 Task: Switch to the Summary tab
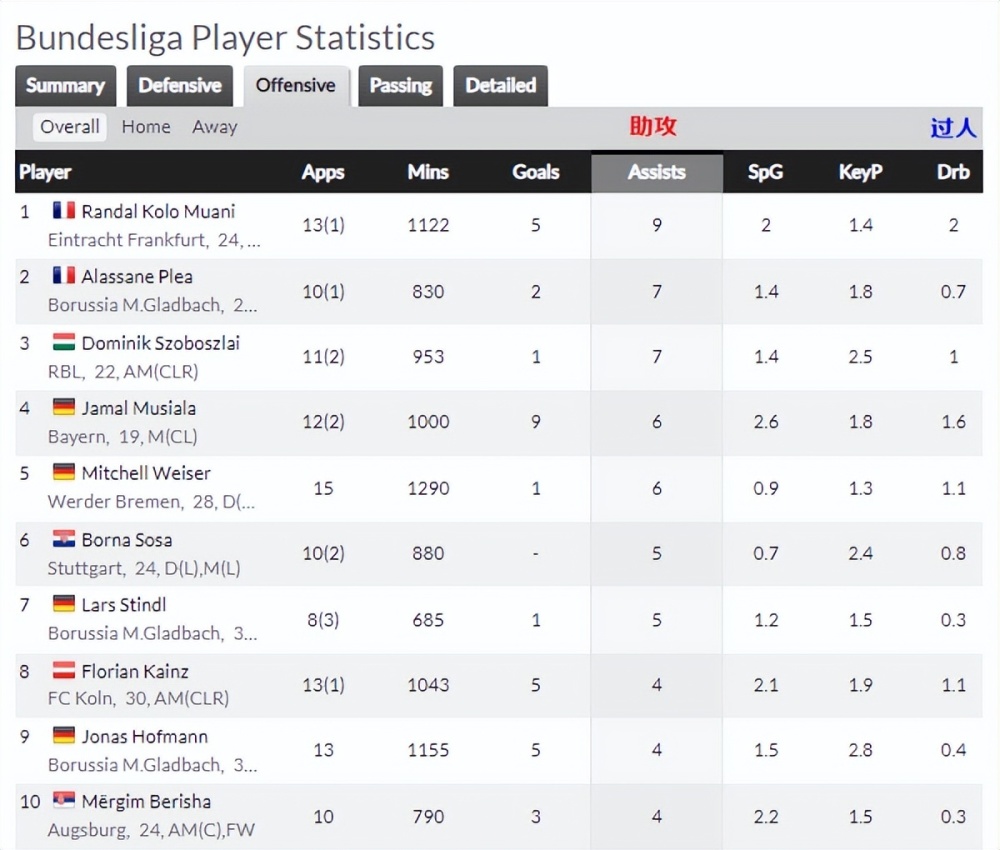pyautogui.click(x=66, y=85)
